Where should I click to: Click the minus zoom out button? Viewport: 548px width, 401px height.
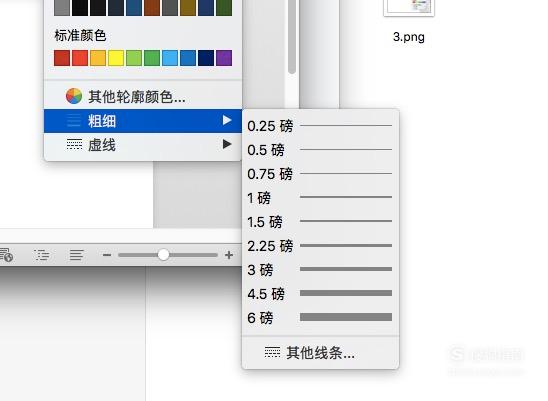[107, 255]
